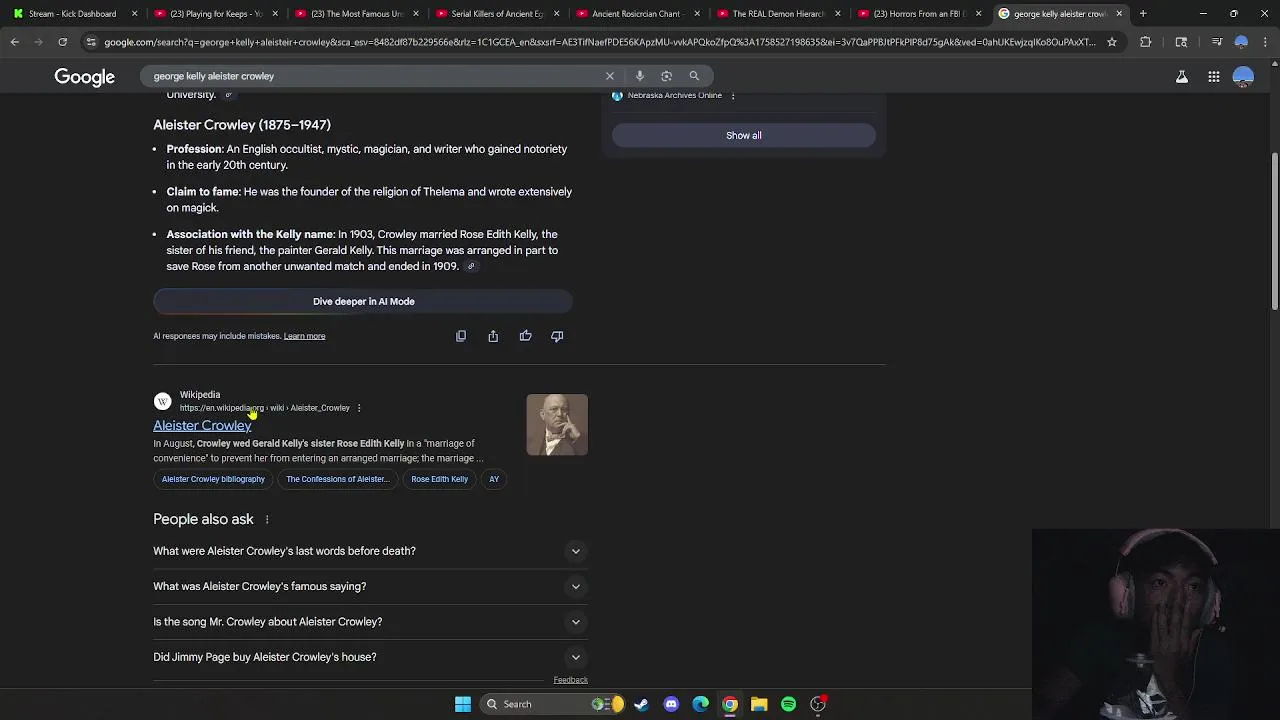Click the Feedback link

pyautogui.click(x=570, y=680)
